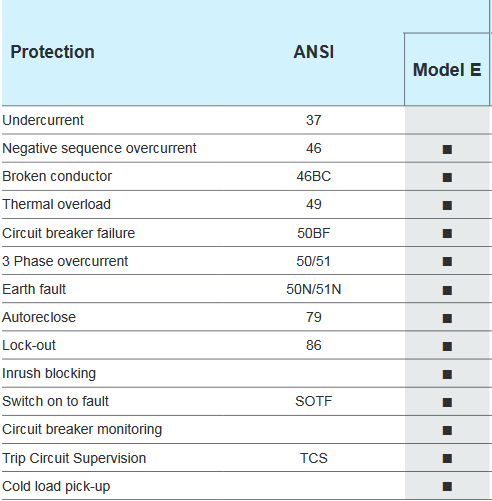Select the 3 Phase overcurrent Model E square
This screenshot has height=501, width=492.
point(447,261)
